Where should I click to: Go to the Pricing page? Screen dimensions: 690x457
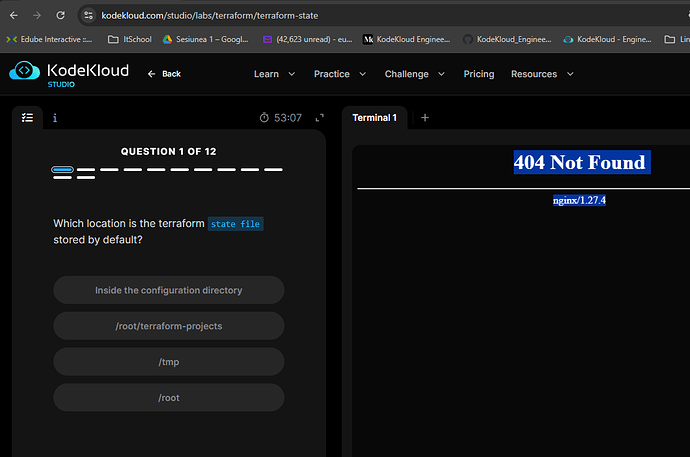pos(479,74)
